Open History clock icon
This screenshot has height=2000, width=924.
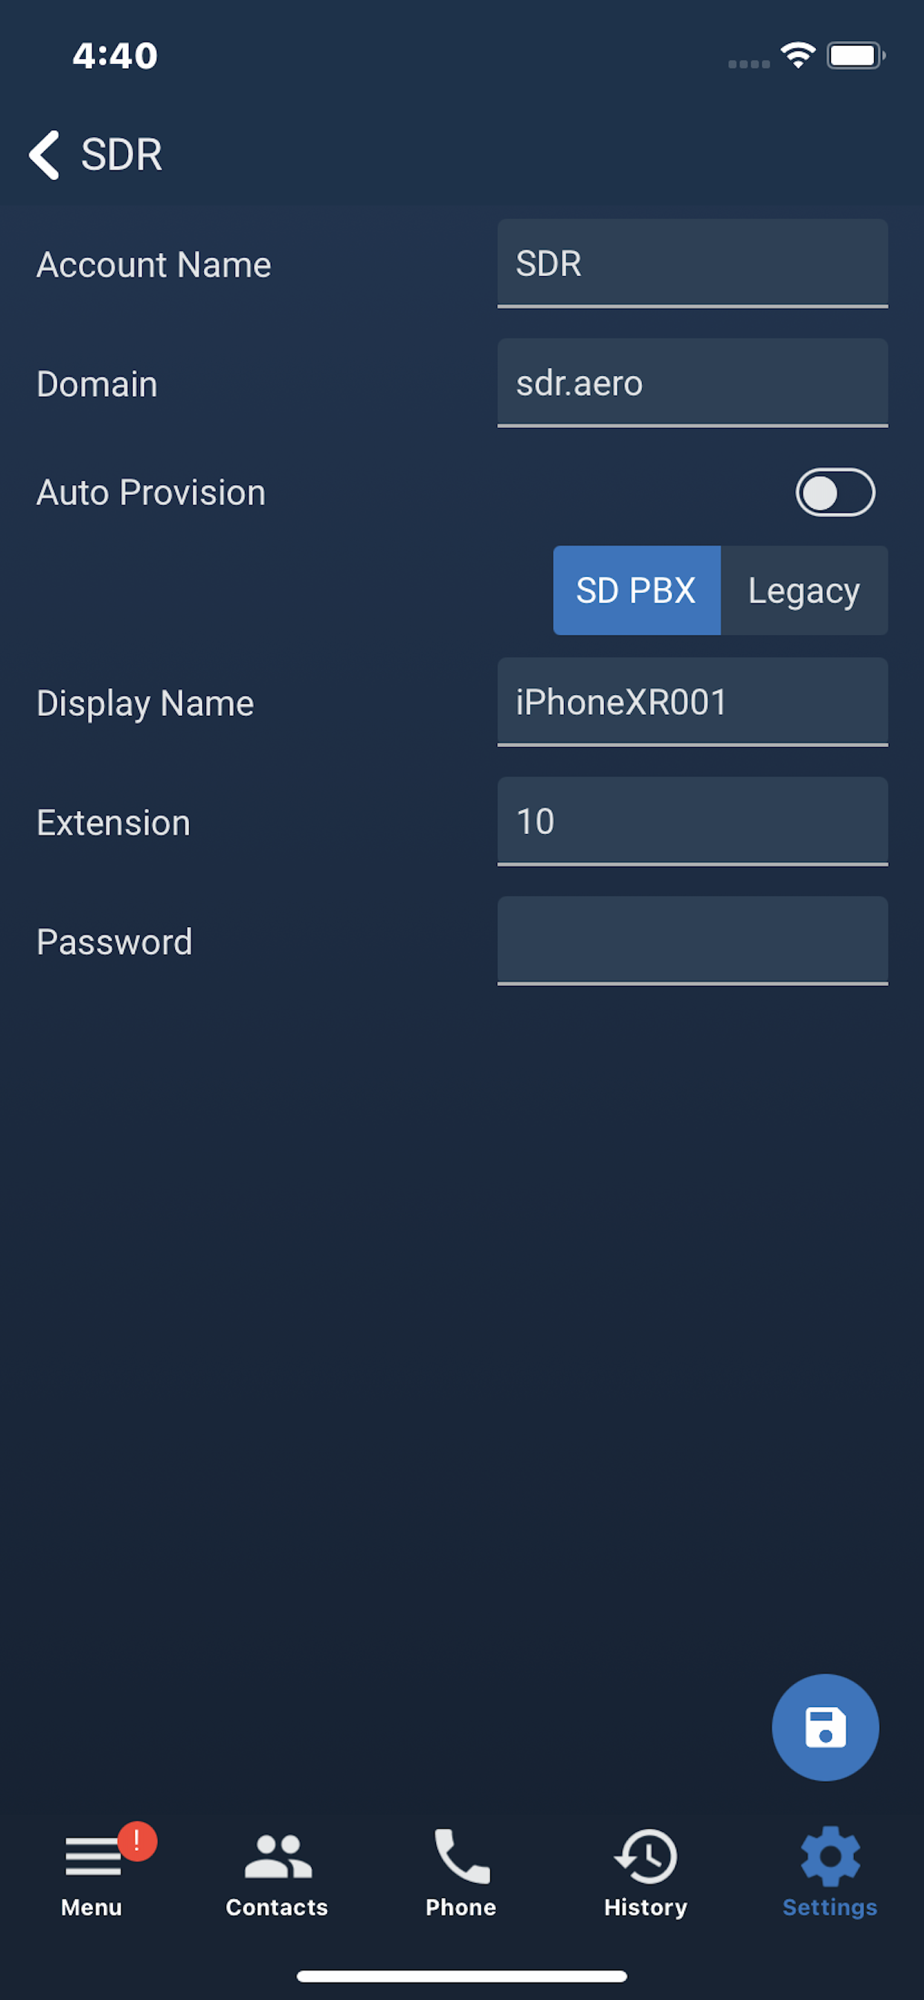click(646, 1856)
